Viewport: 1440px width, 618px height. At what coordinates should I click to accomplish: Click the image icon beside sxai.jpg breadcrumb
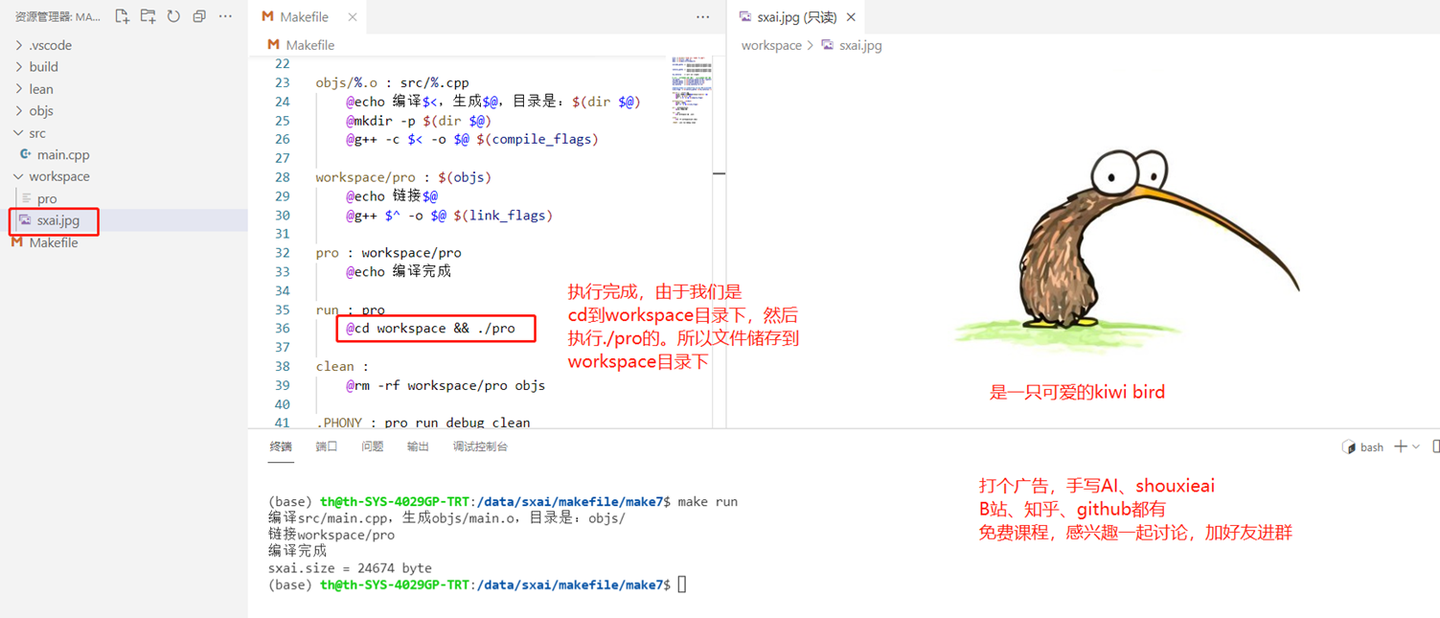click(x=827, y=45)
